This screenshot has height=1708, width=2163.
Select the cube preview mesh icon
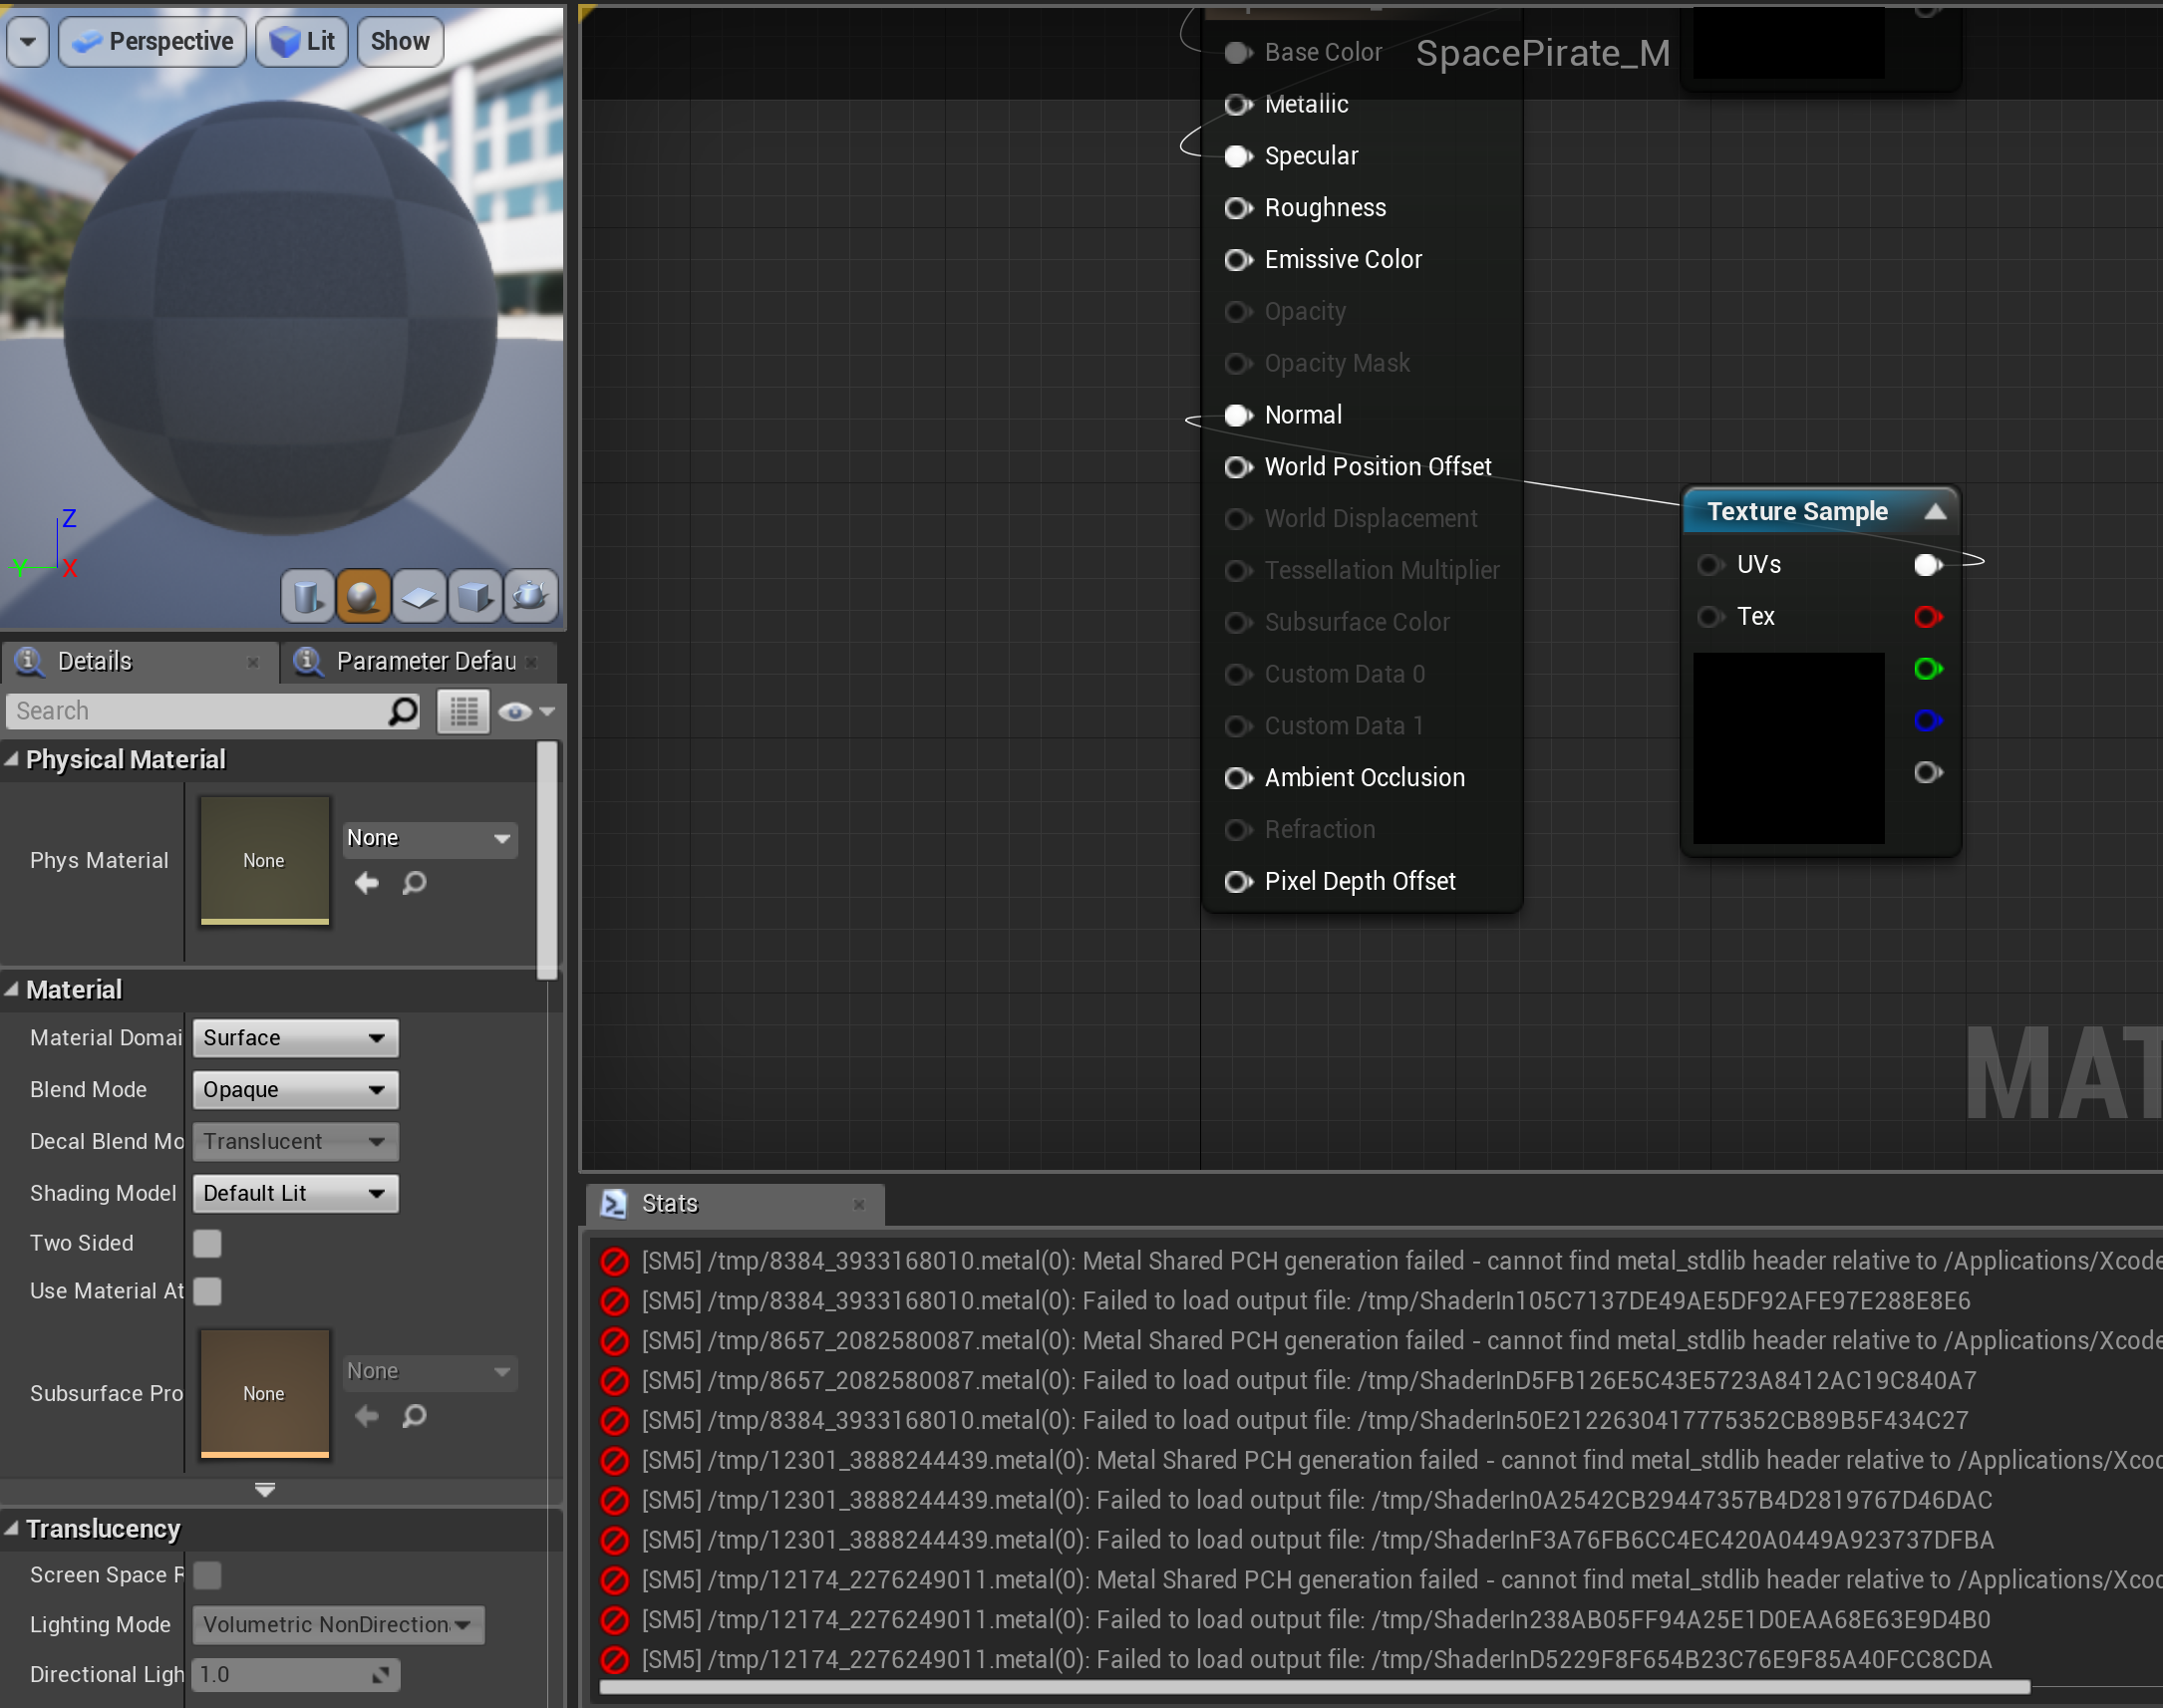tap(474, 597)
